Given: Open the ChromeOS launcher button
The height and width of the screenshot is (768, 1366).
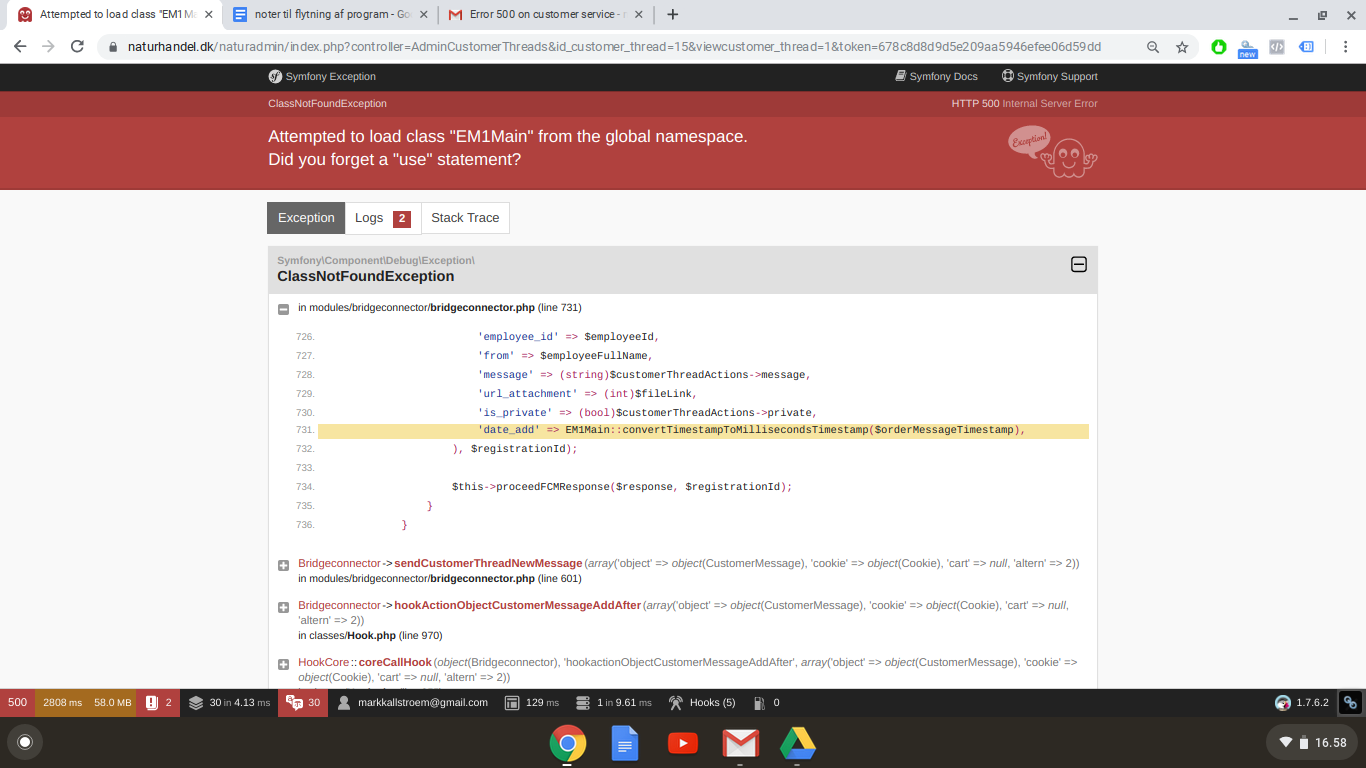Looking at the screenshot, I should [x=26, y=742].
